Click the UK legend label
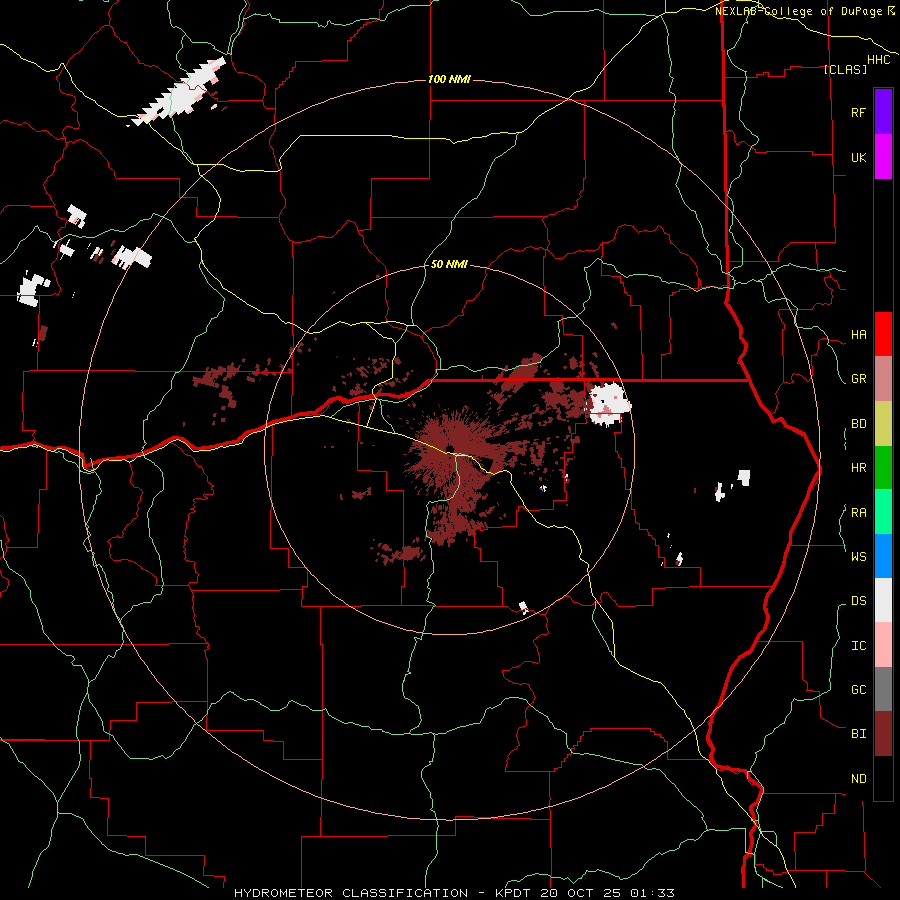This screenshot has width=900, height=900. pyautogui.click(x=858, y=157)
